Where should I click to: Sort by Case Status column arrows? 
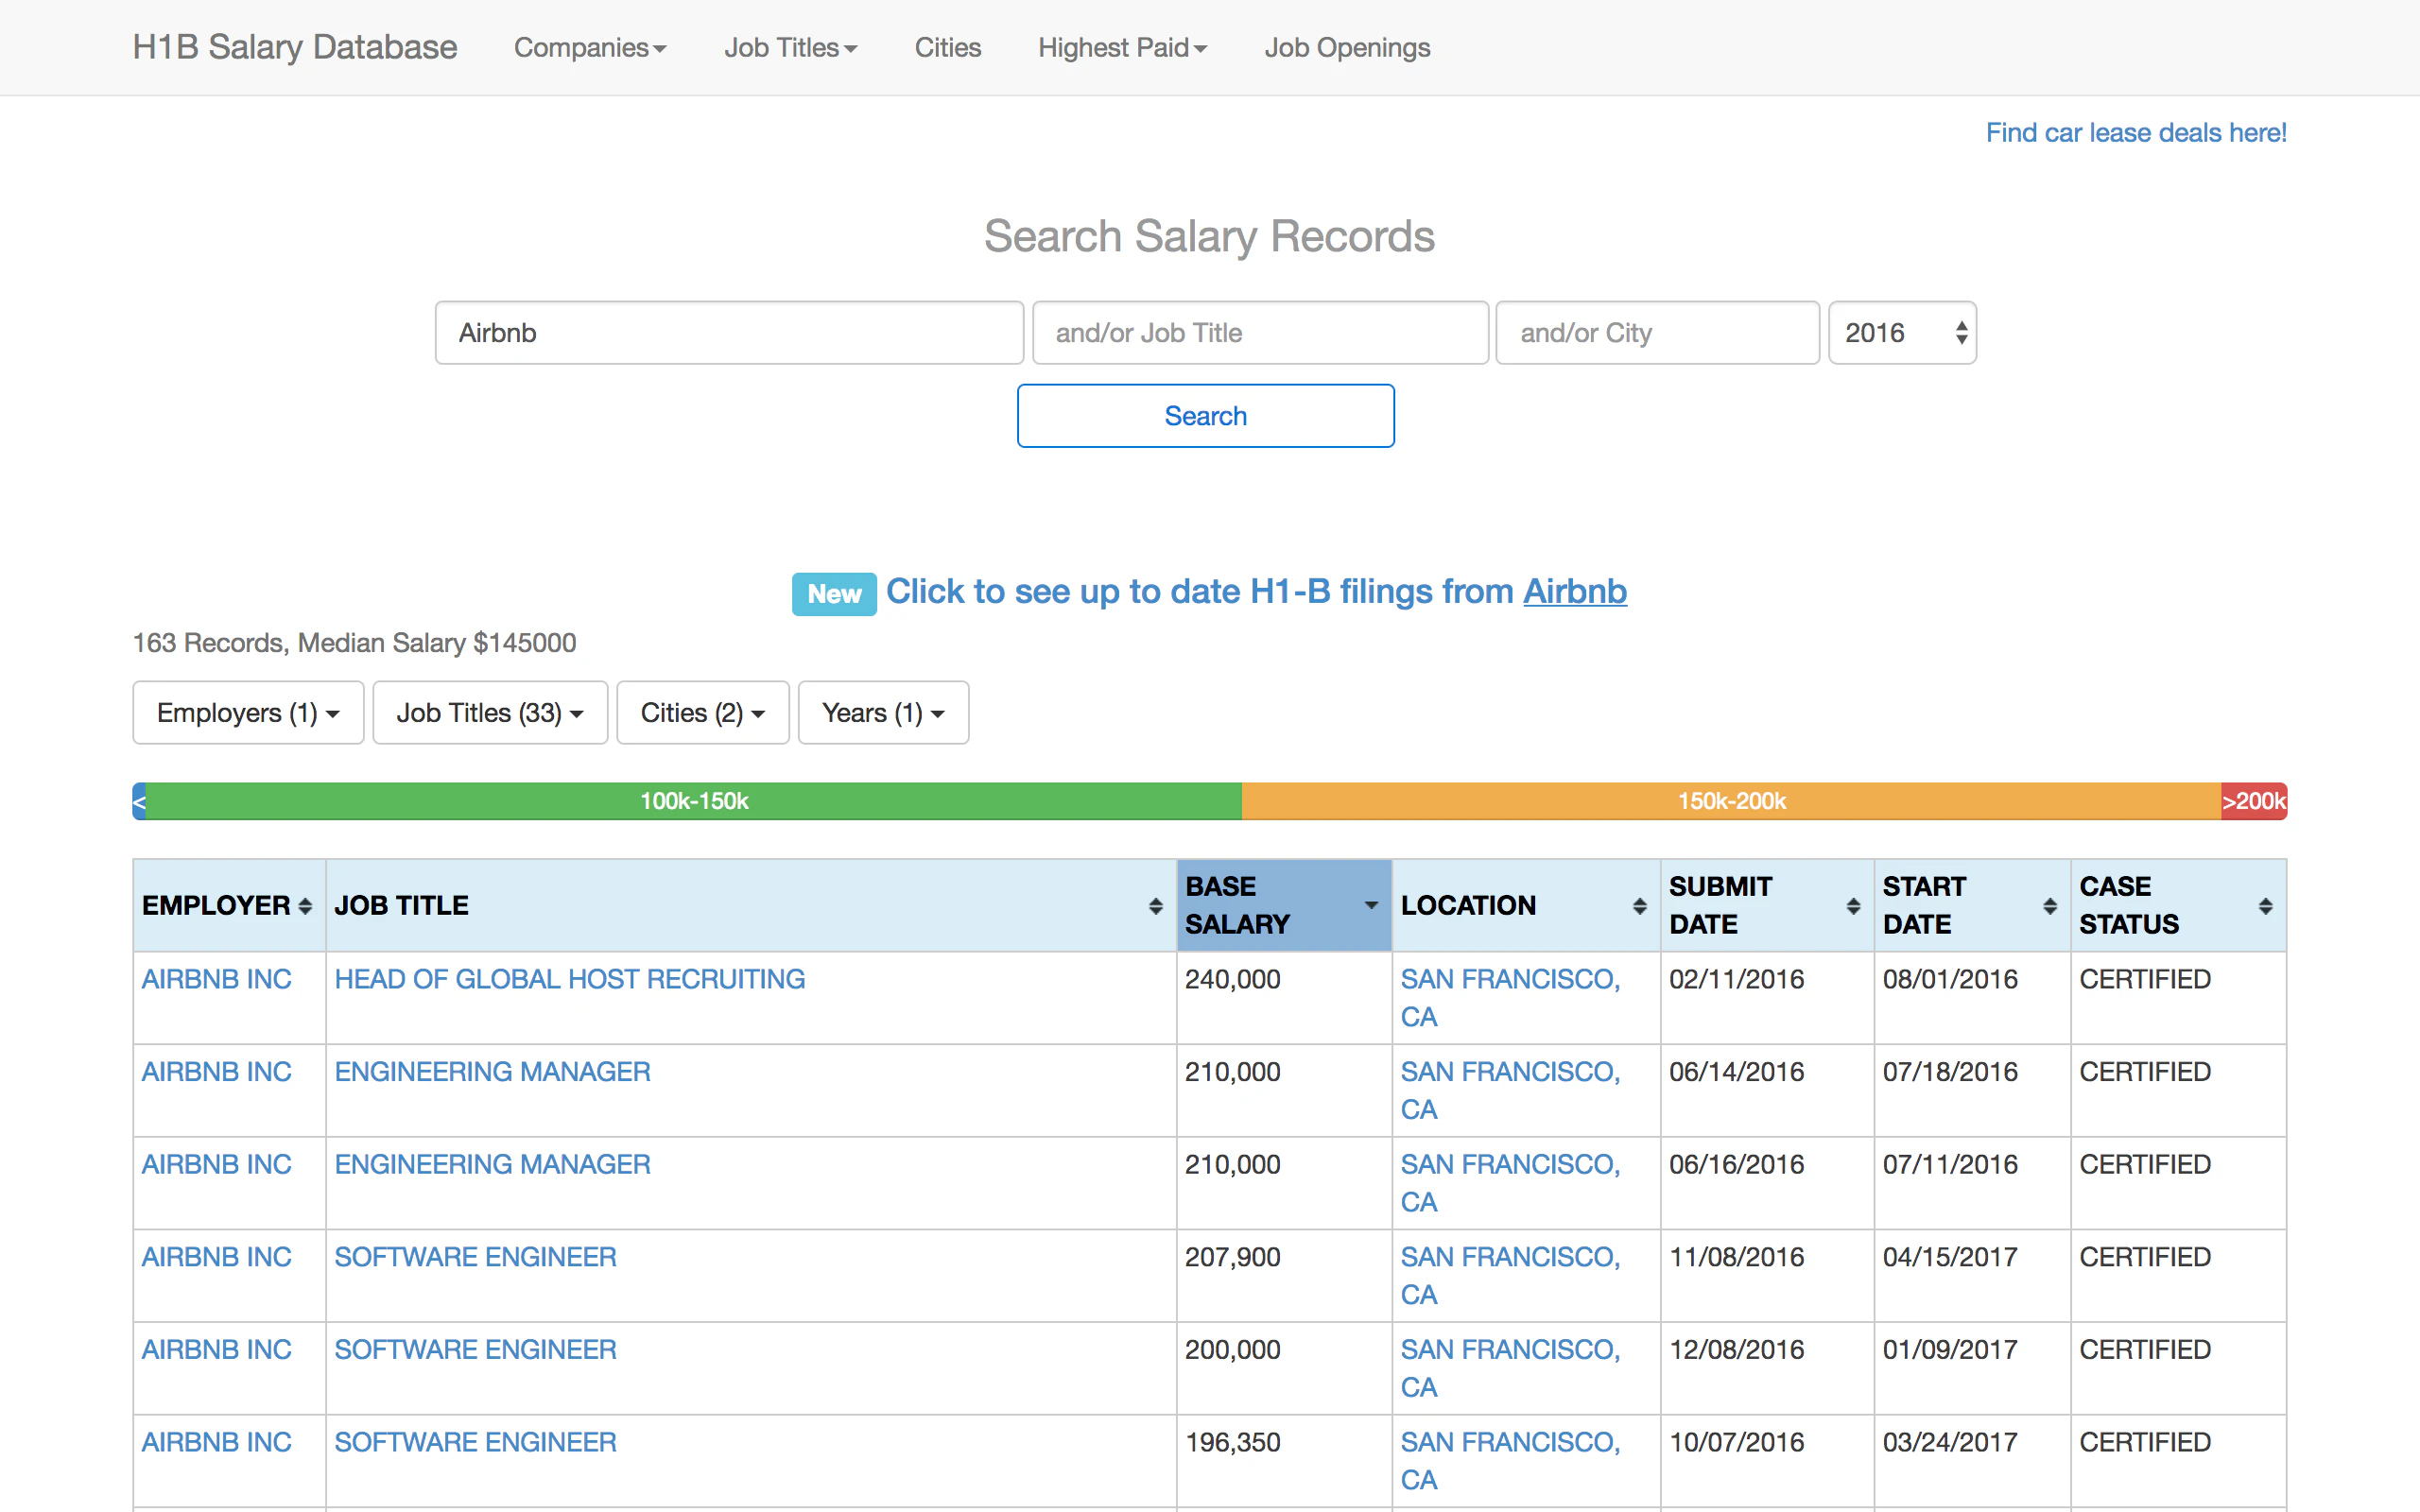2265,906
